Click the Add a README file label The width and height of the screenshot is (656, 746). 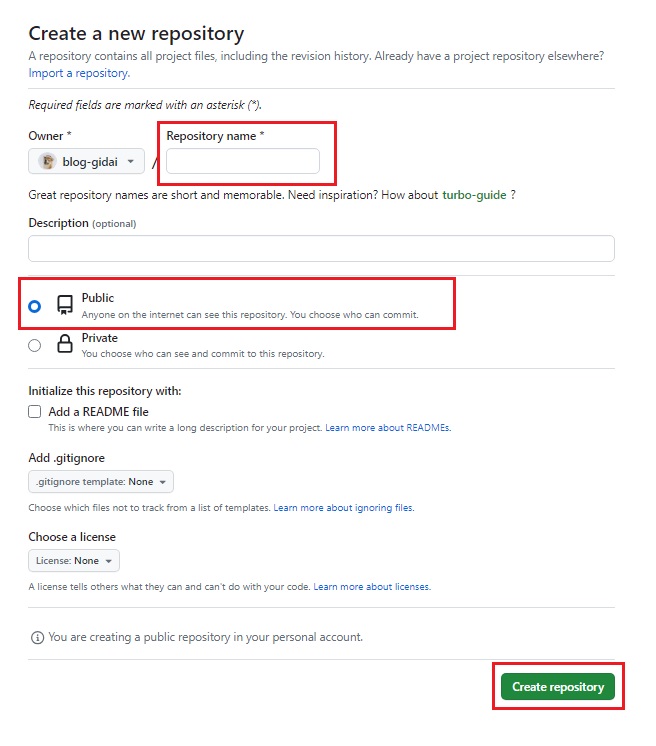pyautogui.click(x=98, y=411)
